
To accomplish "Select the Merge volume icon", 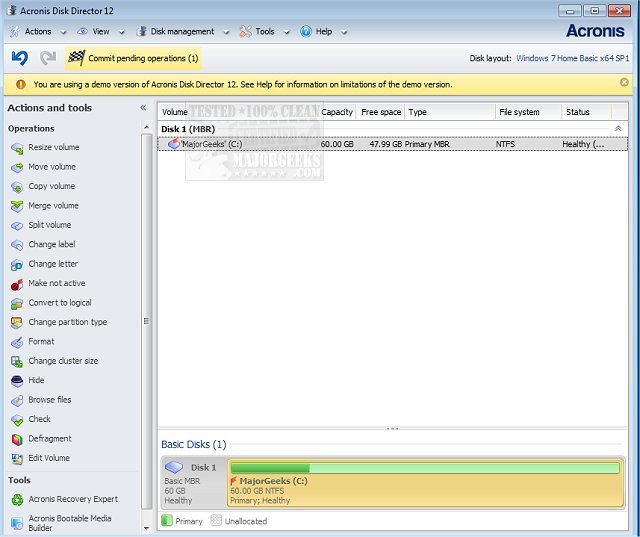I will pyautogui.click(x=17, y=206).
